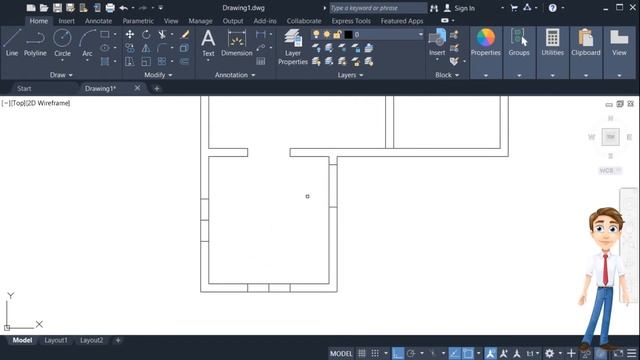640x360 pixels.
Task: Toggle layer freeze sun icon
Action: pyautogui.click(x=327, y=34)
